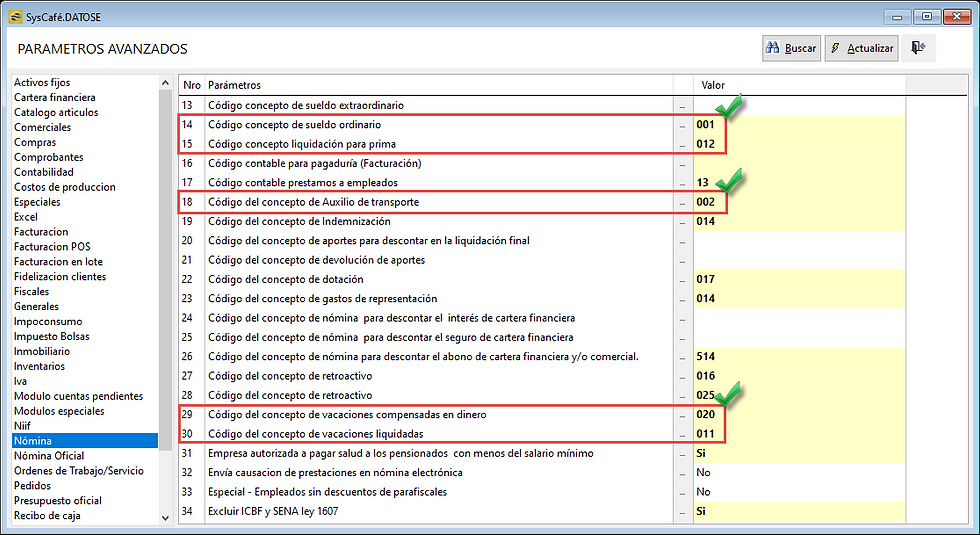Select Recibo de caja category

coord(47,516)
